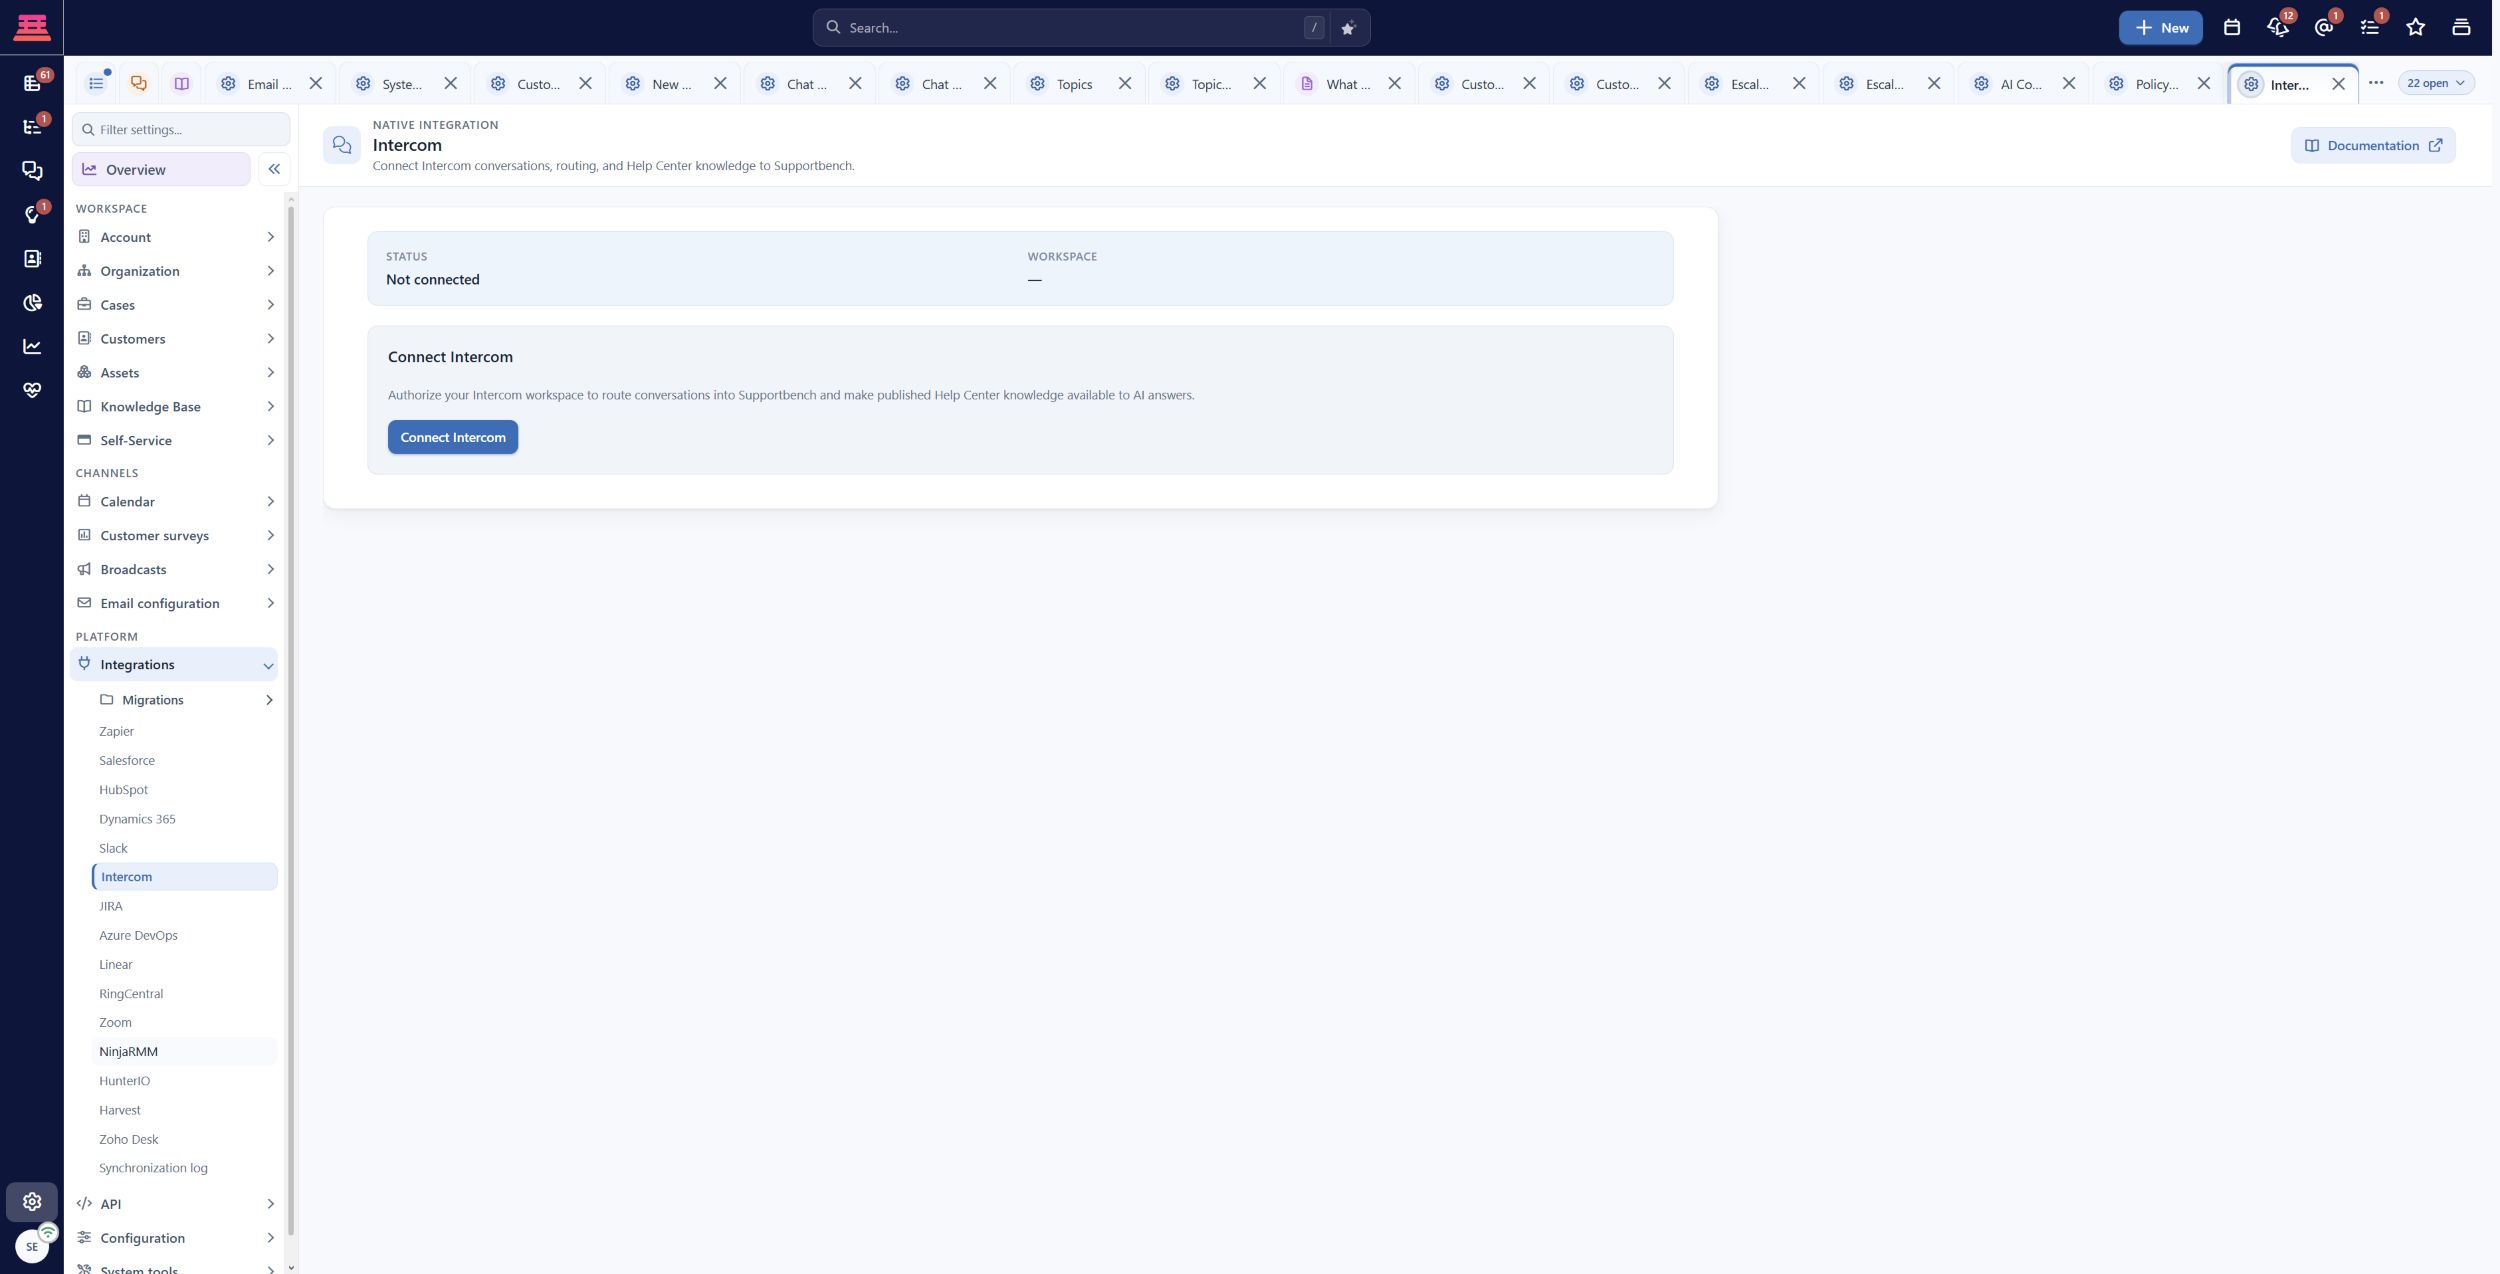Screen dimensions: 2500x1274
Task: Open the cases list icon with 61 badge
Action: click(x=32, y=83)
